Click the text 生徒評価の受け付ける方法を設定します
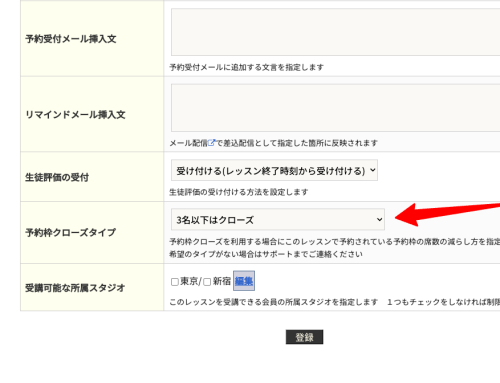Image resolution: width=500 pixels, height=383 pixels. pos(239,192)
